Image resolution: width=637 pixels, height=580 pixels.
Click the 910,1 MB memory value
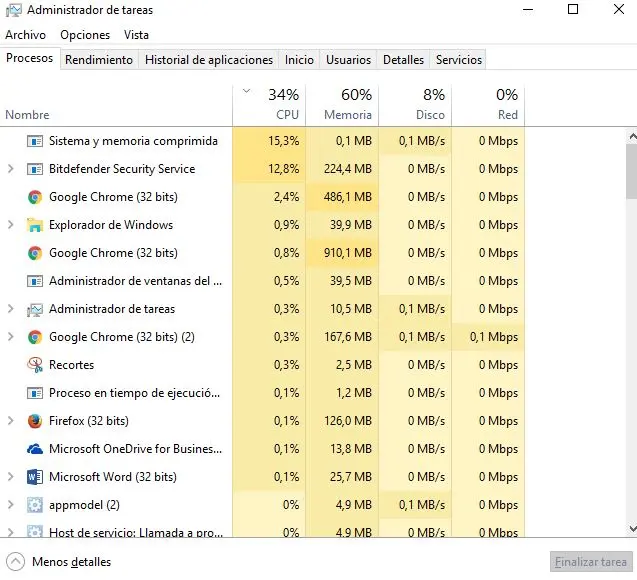348,253
